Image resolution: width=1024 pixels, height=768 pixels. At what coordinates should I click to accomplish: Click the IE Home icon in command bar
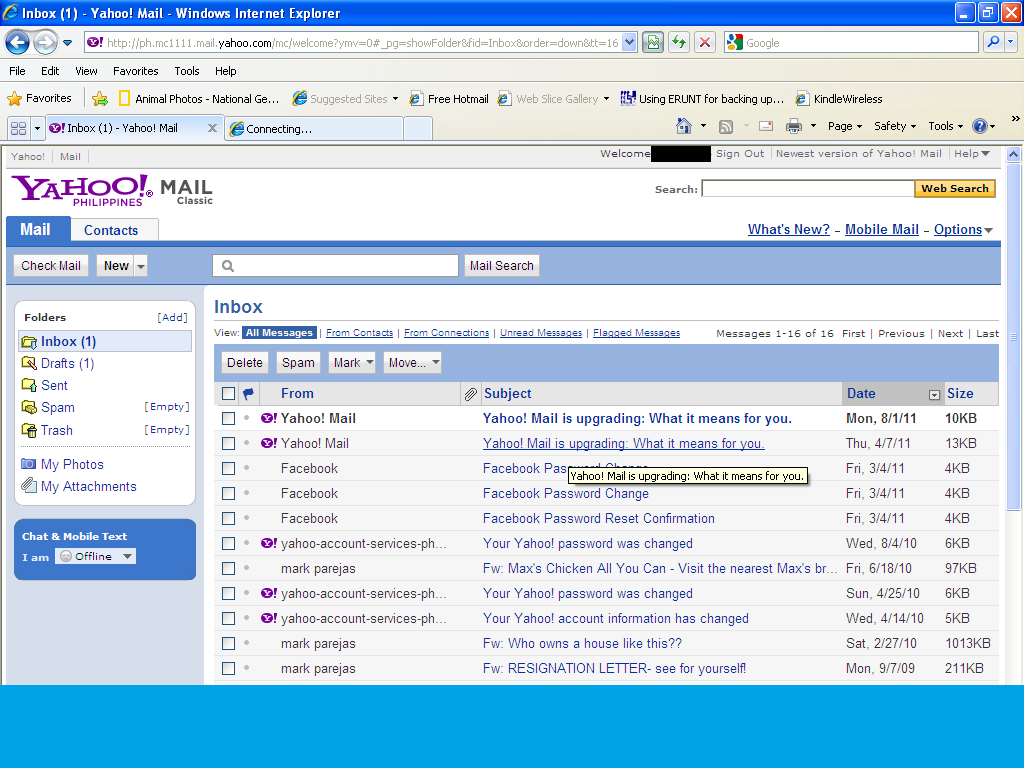tap(684, 126)
